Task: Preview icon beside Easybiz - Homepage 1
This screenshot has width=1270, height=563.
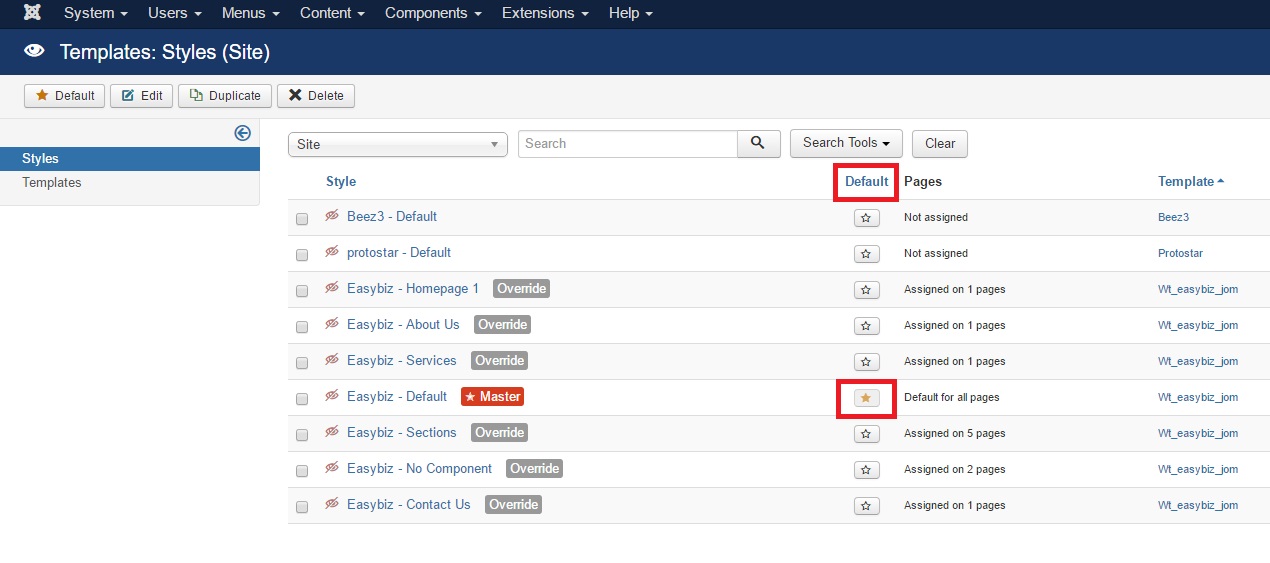Action: point(332,288)
